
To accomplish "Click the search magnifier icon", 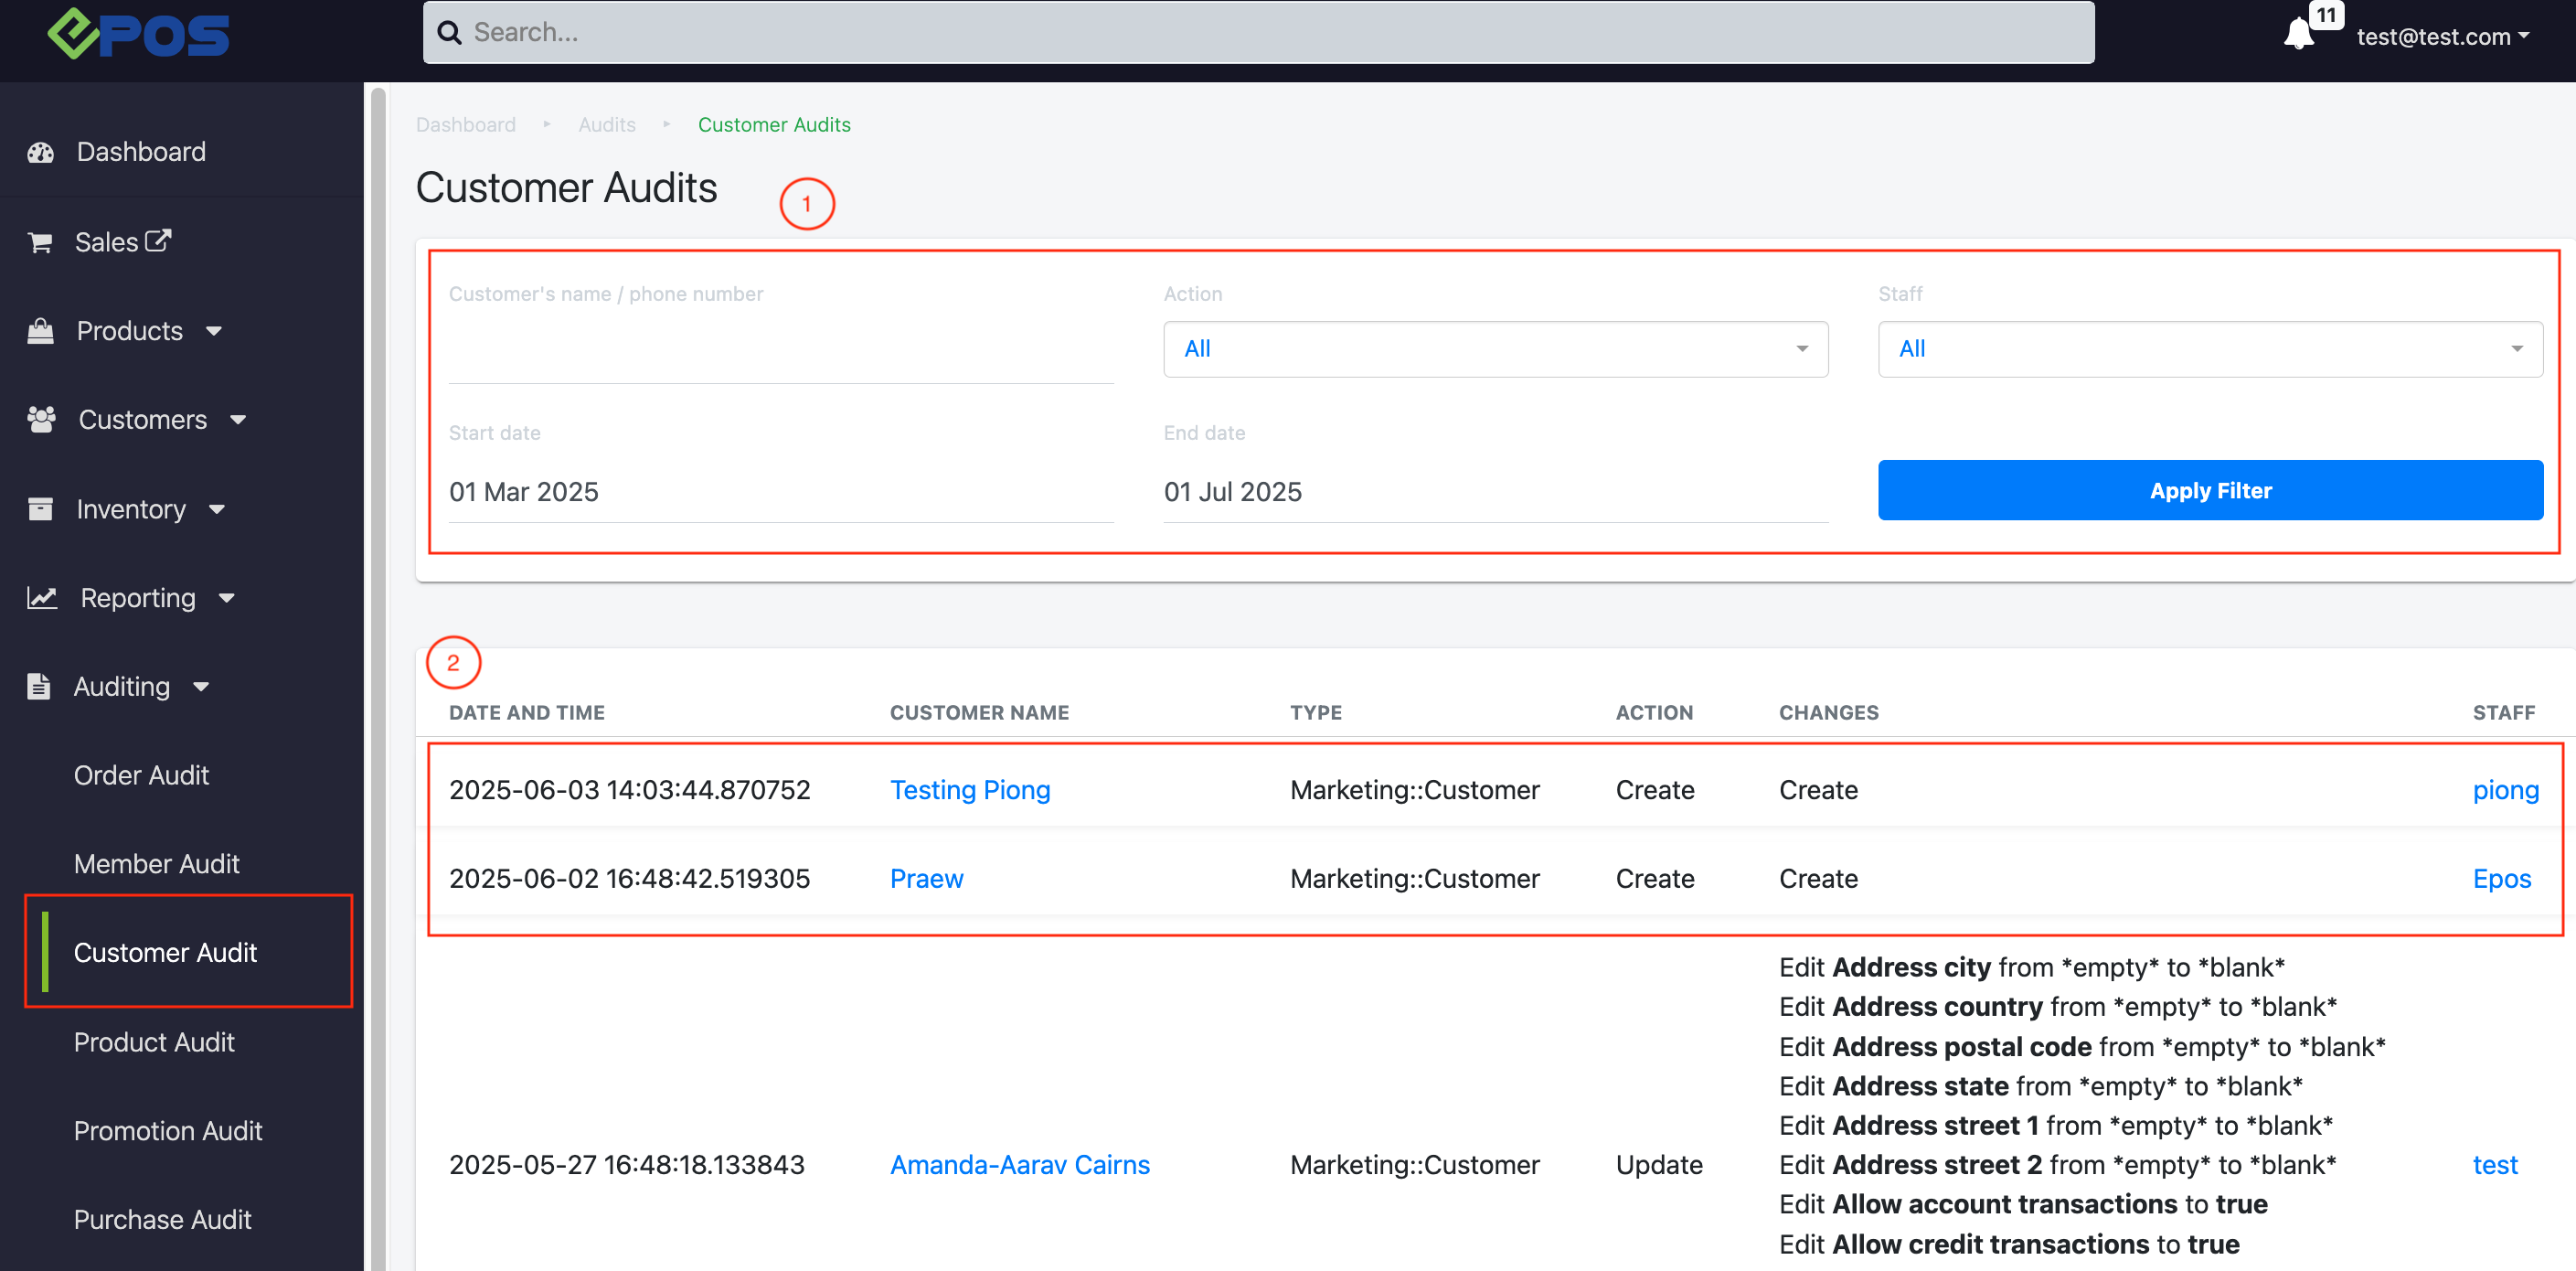I will pos(450,33).
